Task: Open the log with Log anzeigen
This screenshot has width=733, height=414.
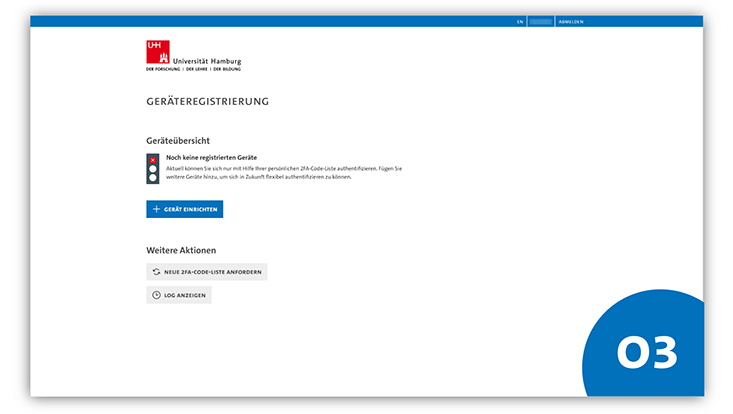Action: 179,295
